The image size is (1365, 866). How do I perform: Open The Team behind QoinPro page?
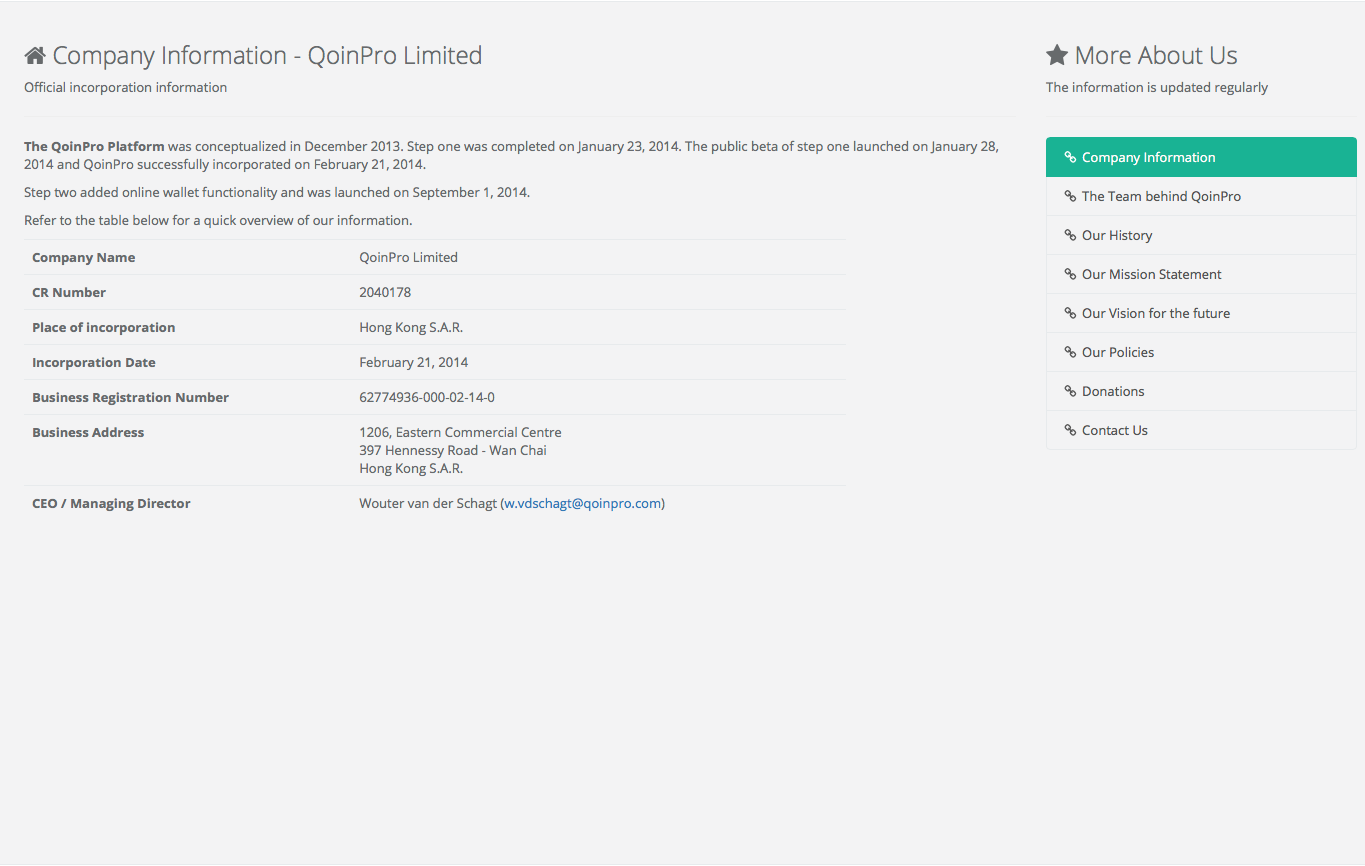[x=1201, y=196]
